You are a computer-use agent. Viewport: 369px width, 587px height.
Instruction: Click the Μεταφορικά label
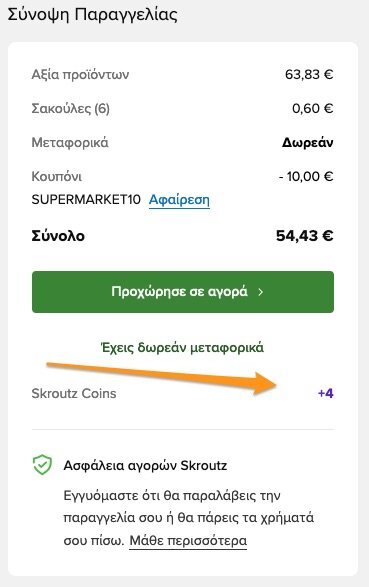tap(70, 143)
